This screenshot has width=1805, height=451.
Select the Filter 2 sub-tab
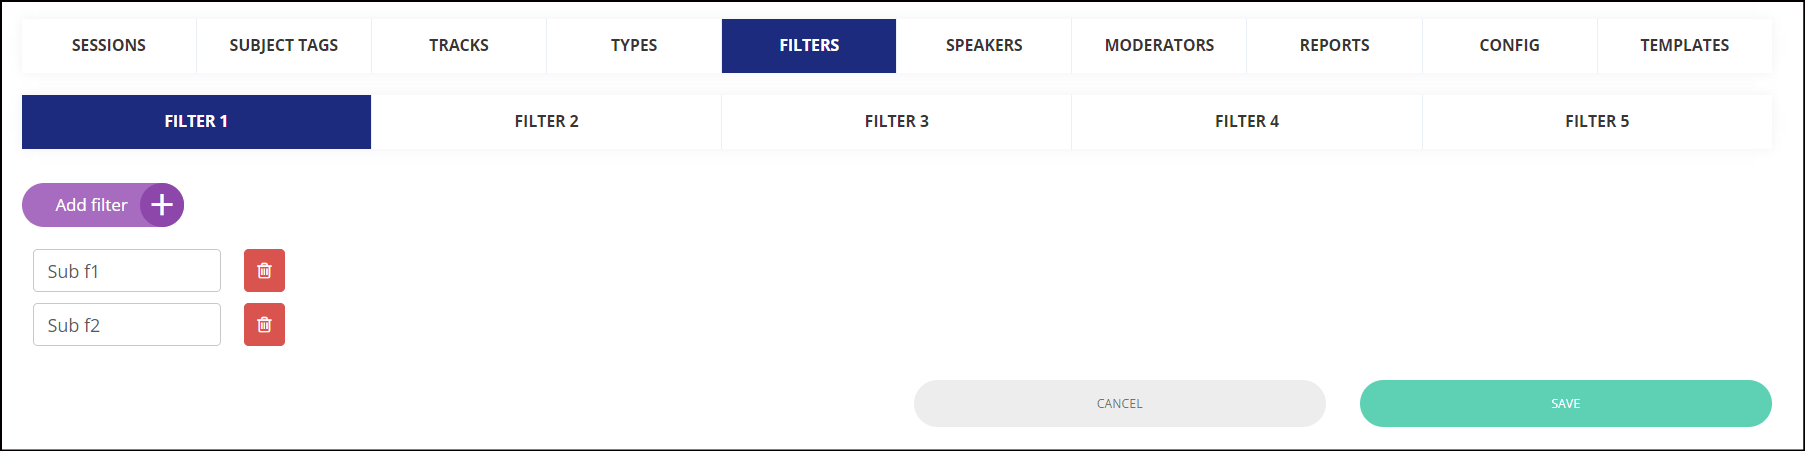(x=546, y=121)
